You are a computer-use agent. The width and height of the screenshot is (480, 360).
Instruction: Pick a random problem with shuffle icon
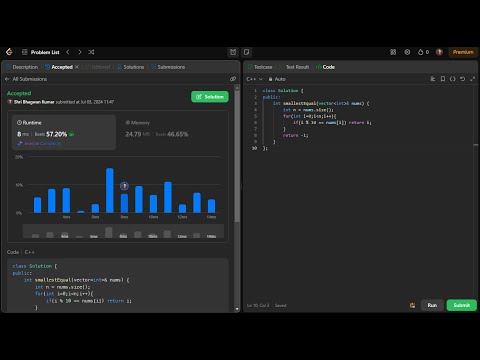coord(91,52)
